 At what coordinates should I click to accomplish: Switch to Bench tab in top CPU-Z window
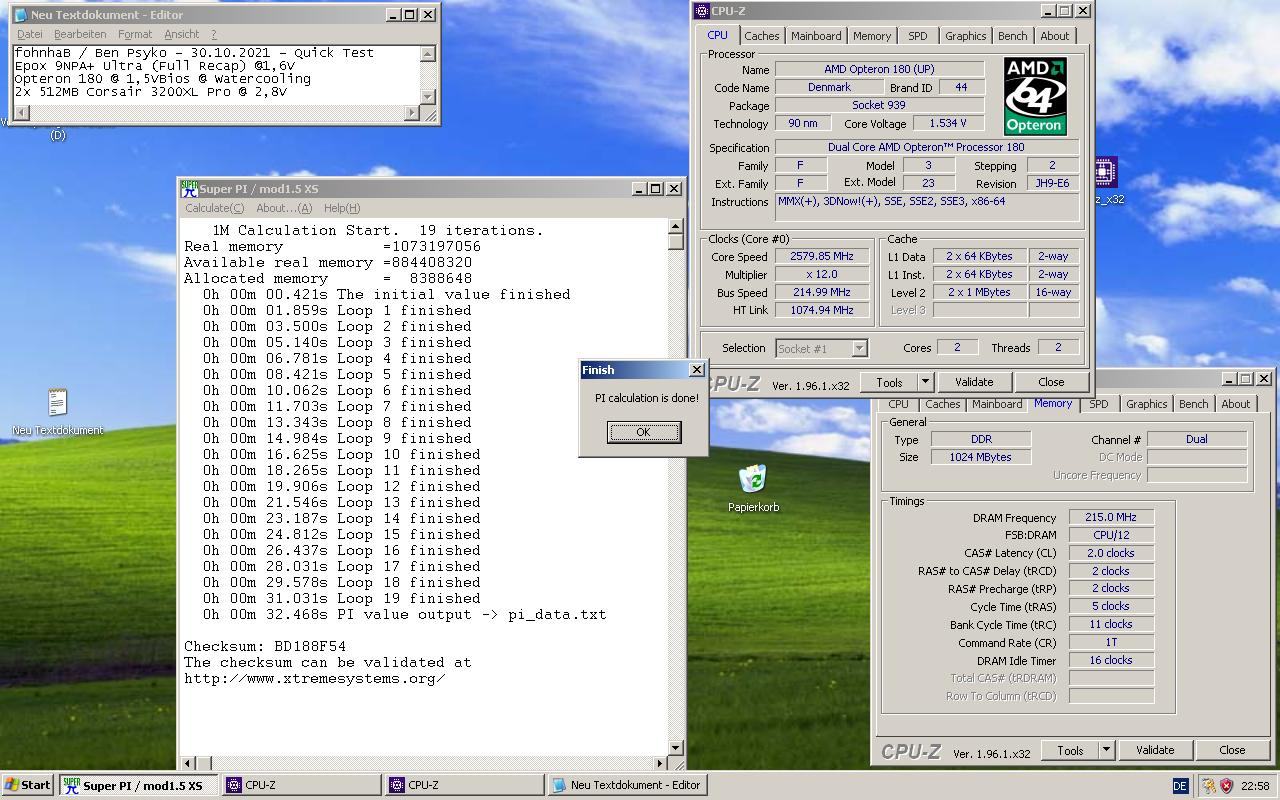tap(1012, 35)
